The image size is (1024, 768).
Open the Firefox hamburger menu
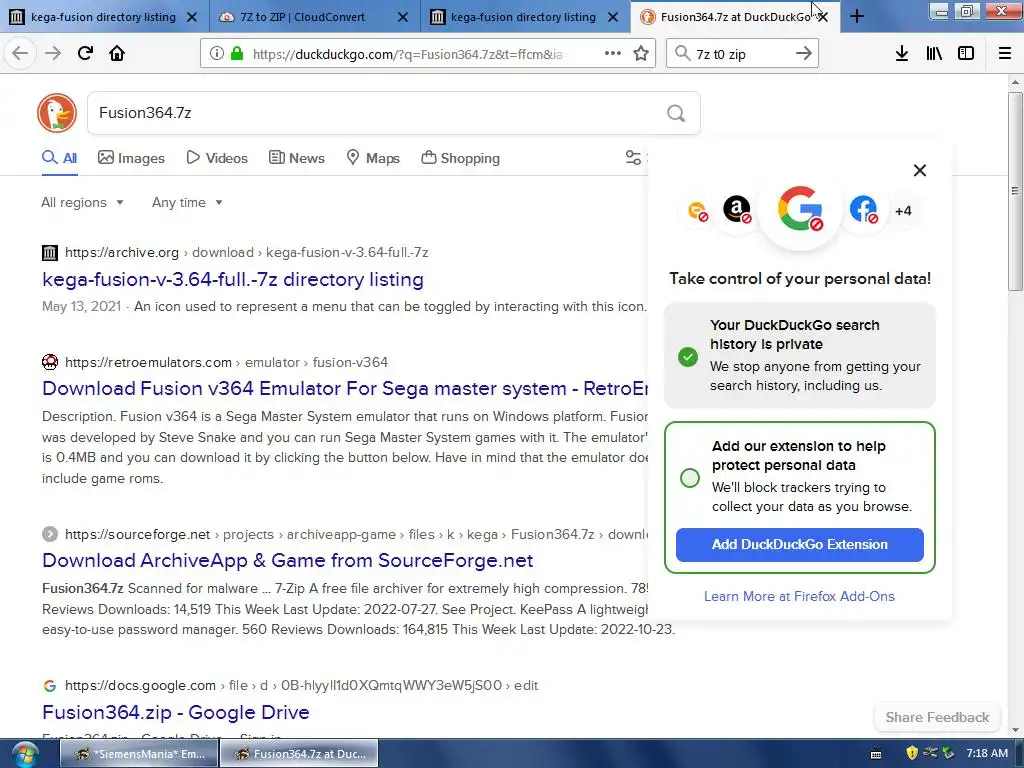1005,54
